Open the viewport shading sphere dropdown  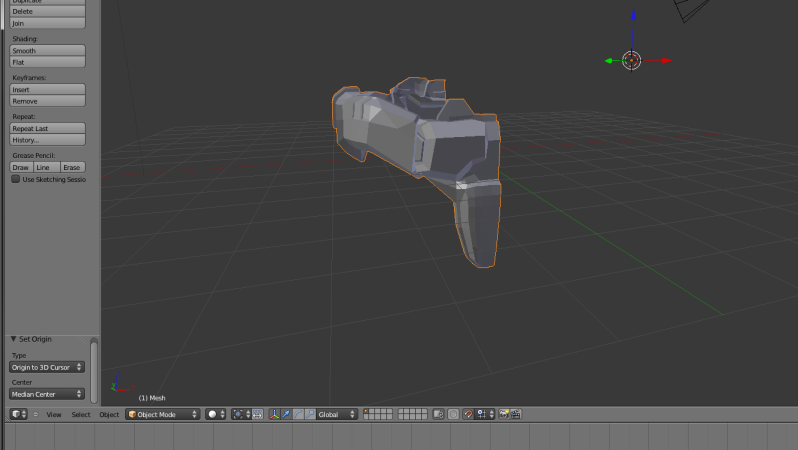coord(216,414)
